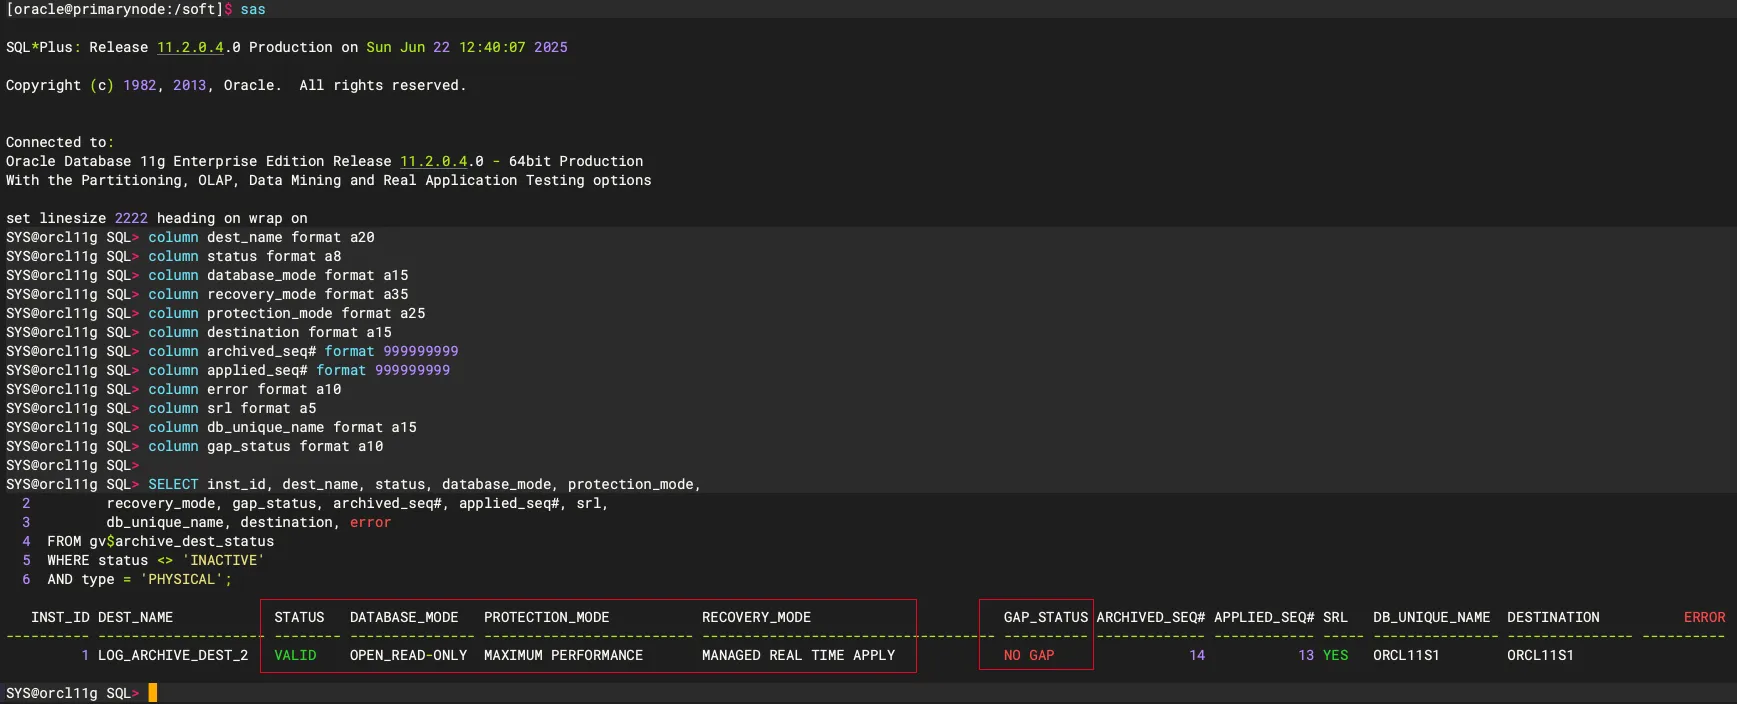Viewport: 1737px width, 704px height.
Task: Click the 'PHYSICAL' string in the query
Action: click(185, 579)
